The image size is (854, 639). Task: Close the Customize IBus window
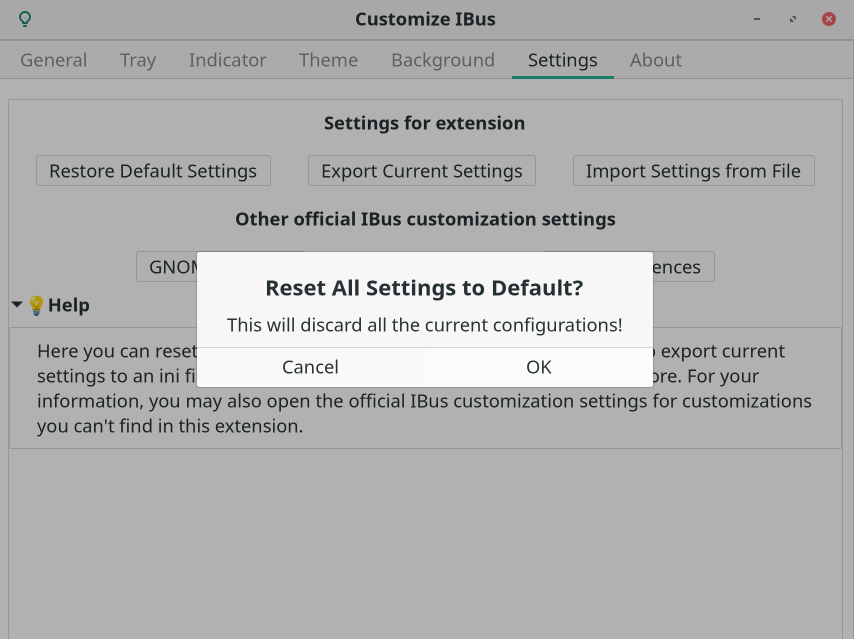pos(829,19)
